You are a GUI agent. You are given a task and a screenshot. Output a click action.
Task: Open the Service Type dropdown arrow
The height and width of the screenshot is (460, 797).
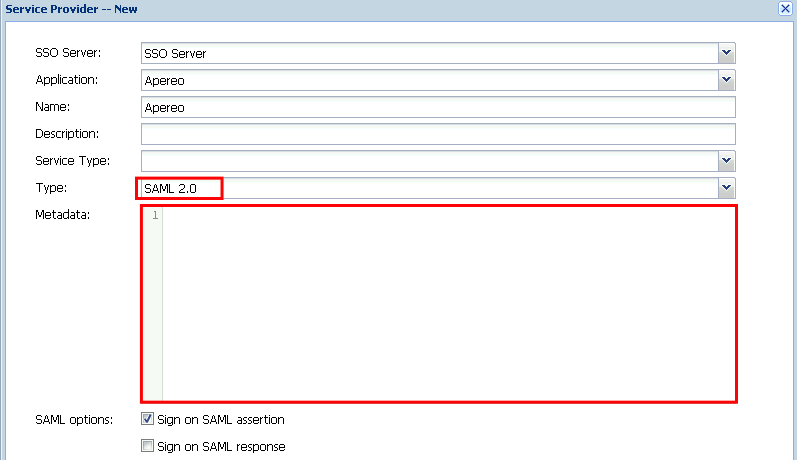(x=726, y=161)
